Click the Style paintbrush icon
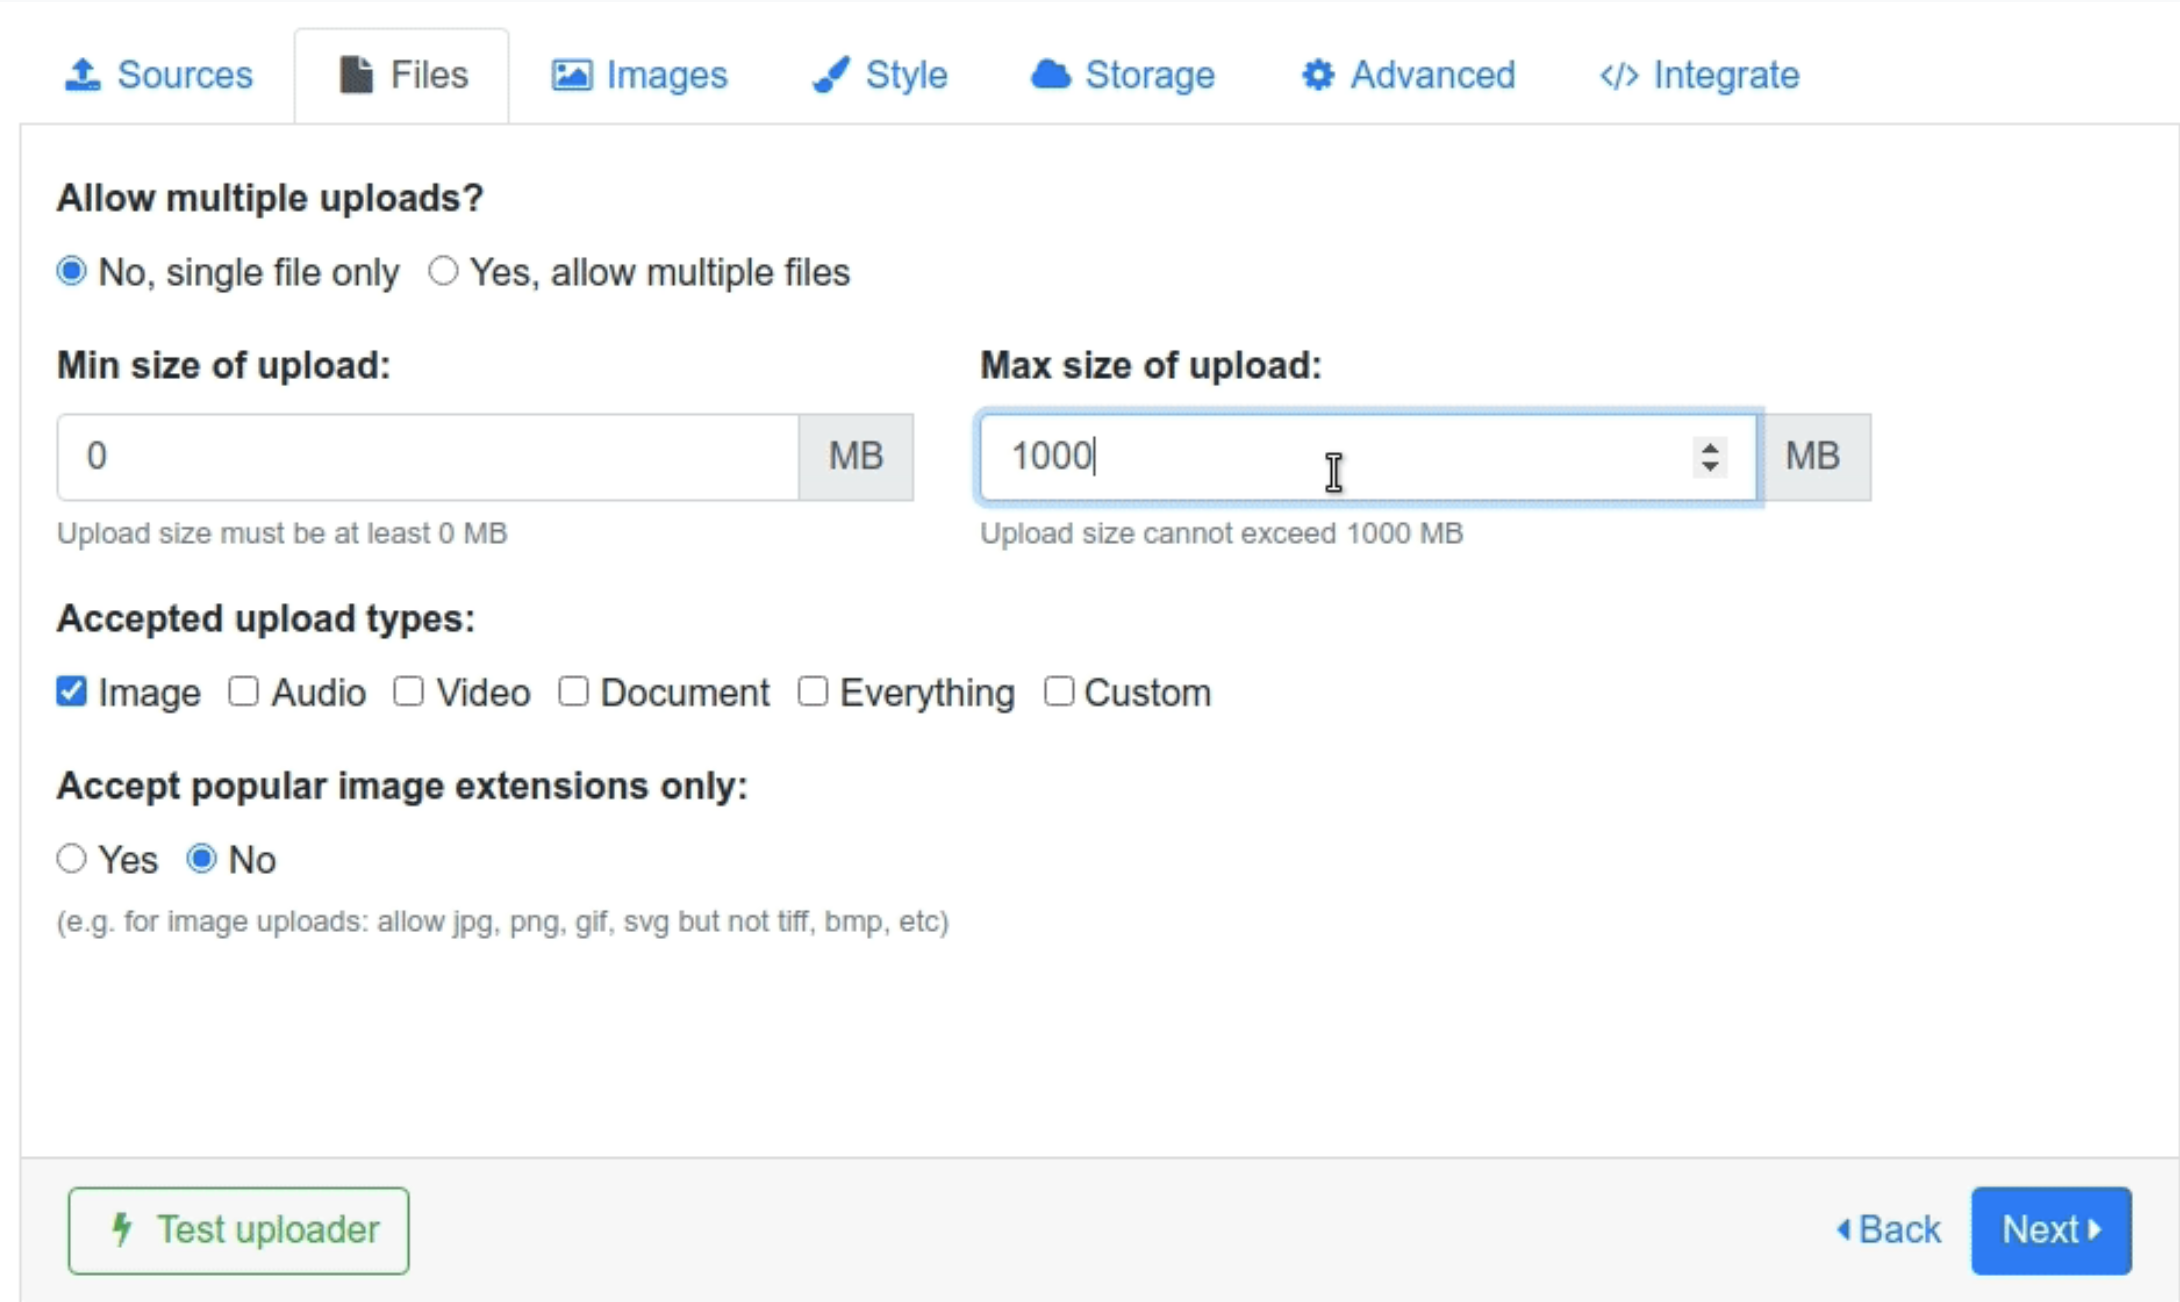This screenshot has height=1302, width=2180. pos(831,75)
